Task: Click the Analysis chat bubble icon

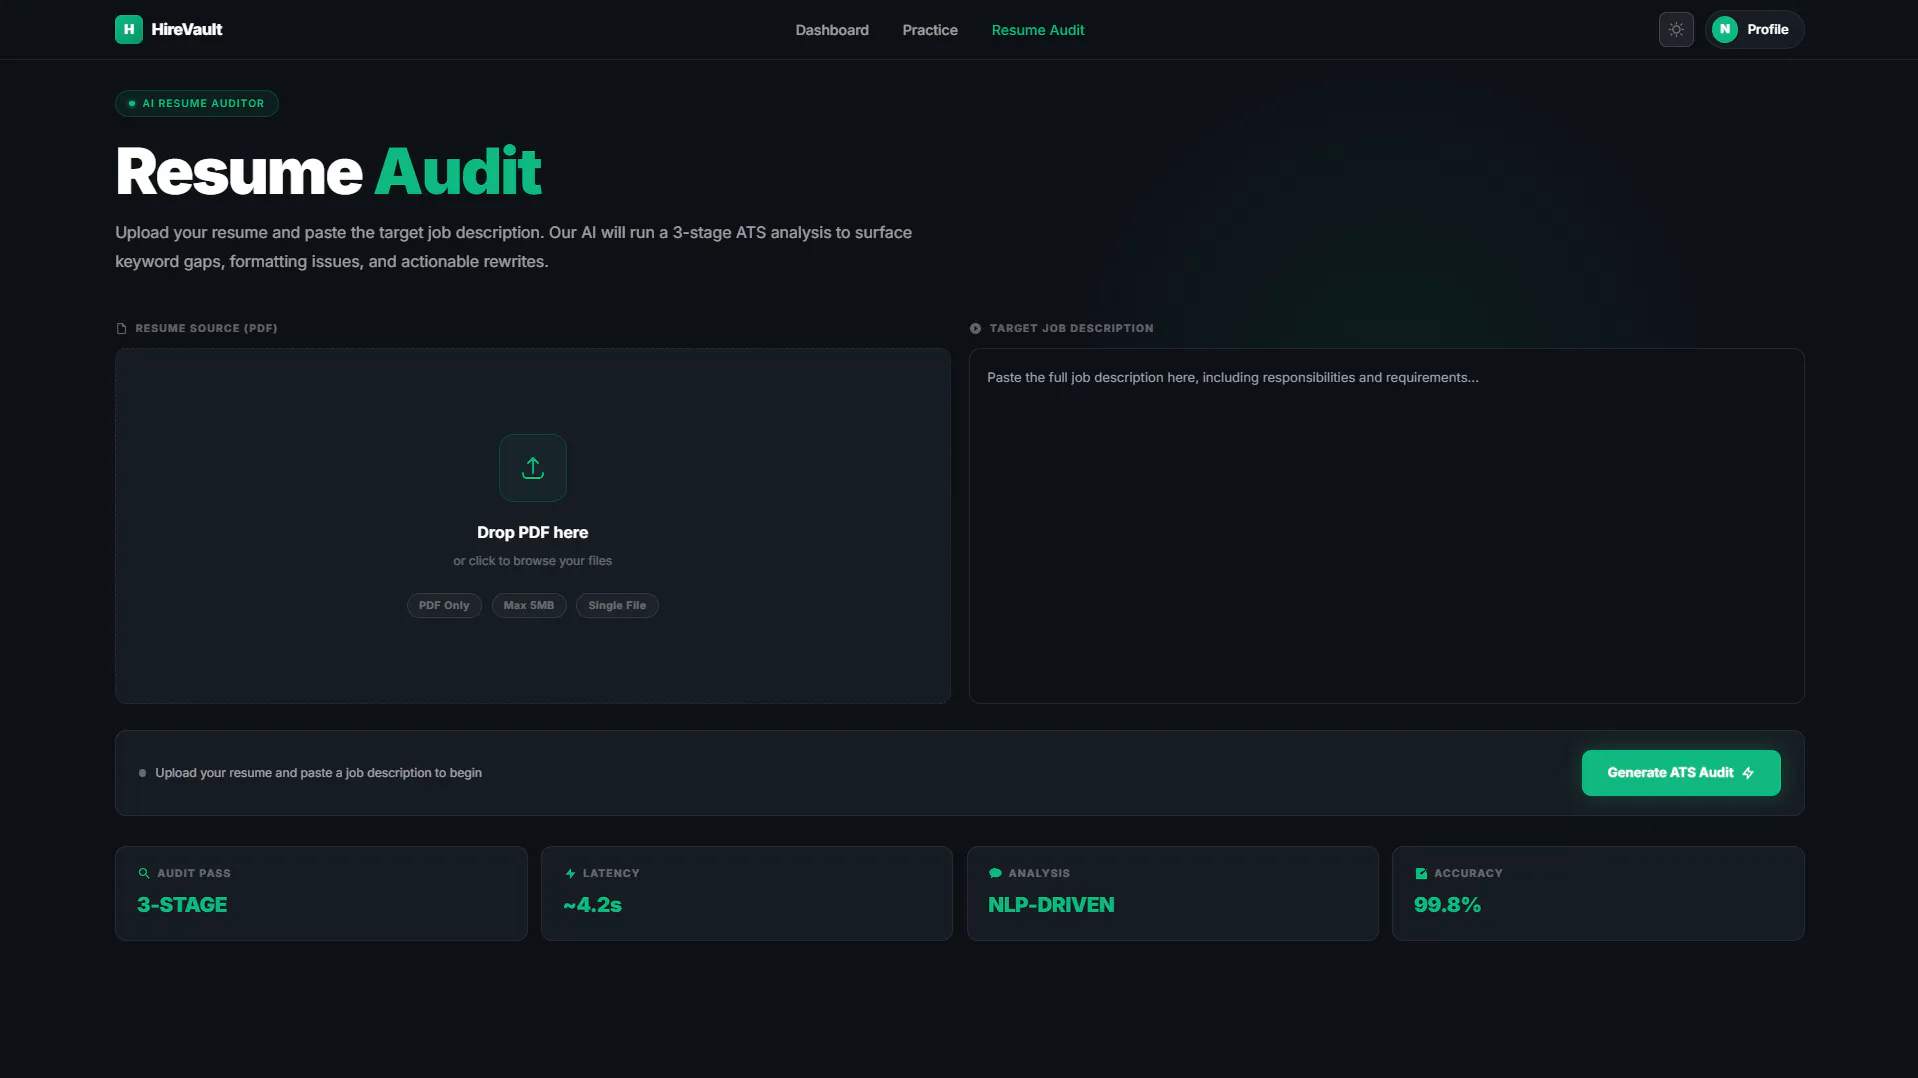Action: coord(995,873)
